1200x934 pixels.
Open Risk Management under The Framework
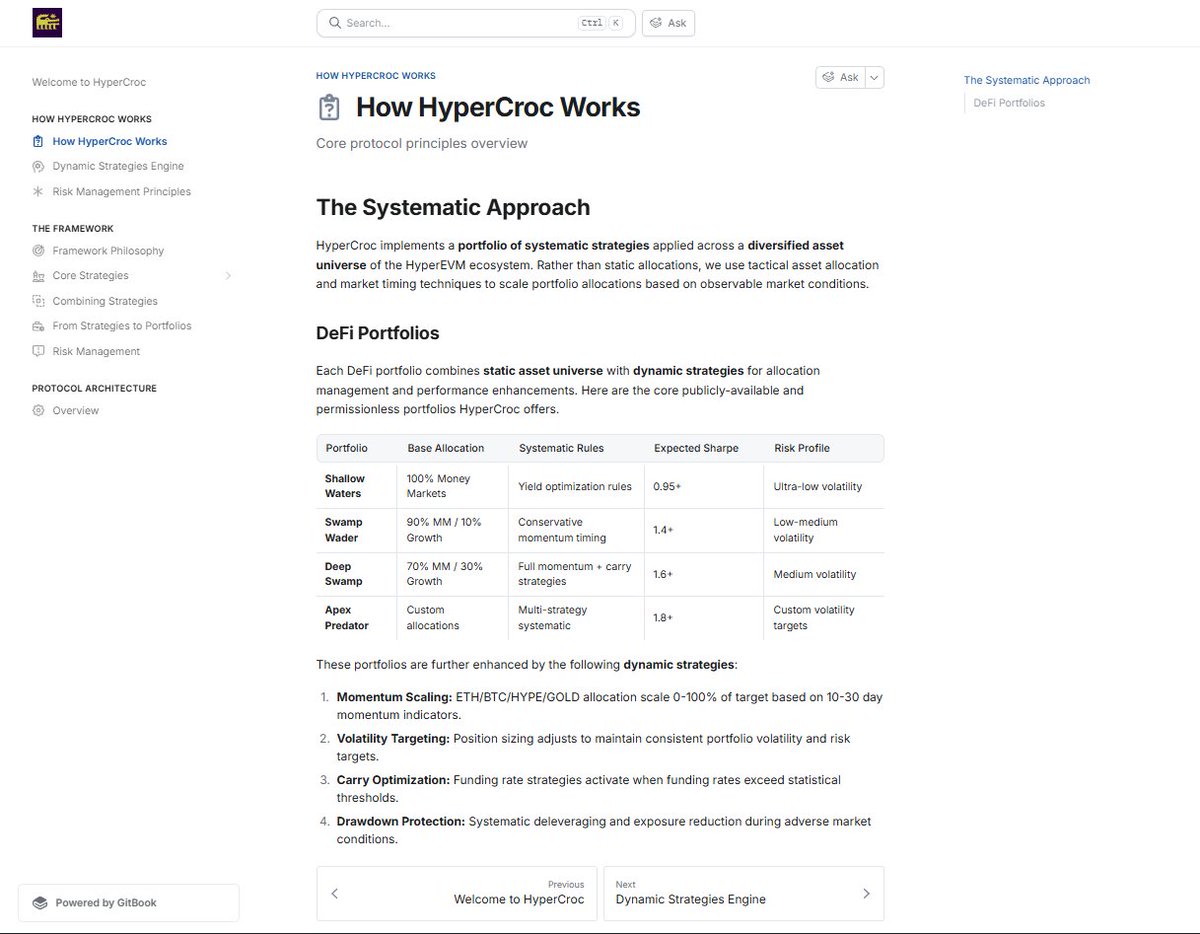pos(96,351)
